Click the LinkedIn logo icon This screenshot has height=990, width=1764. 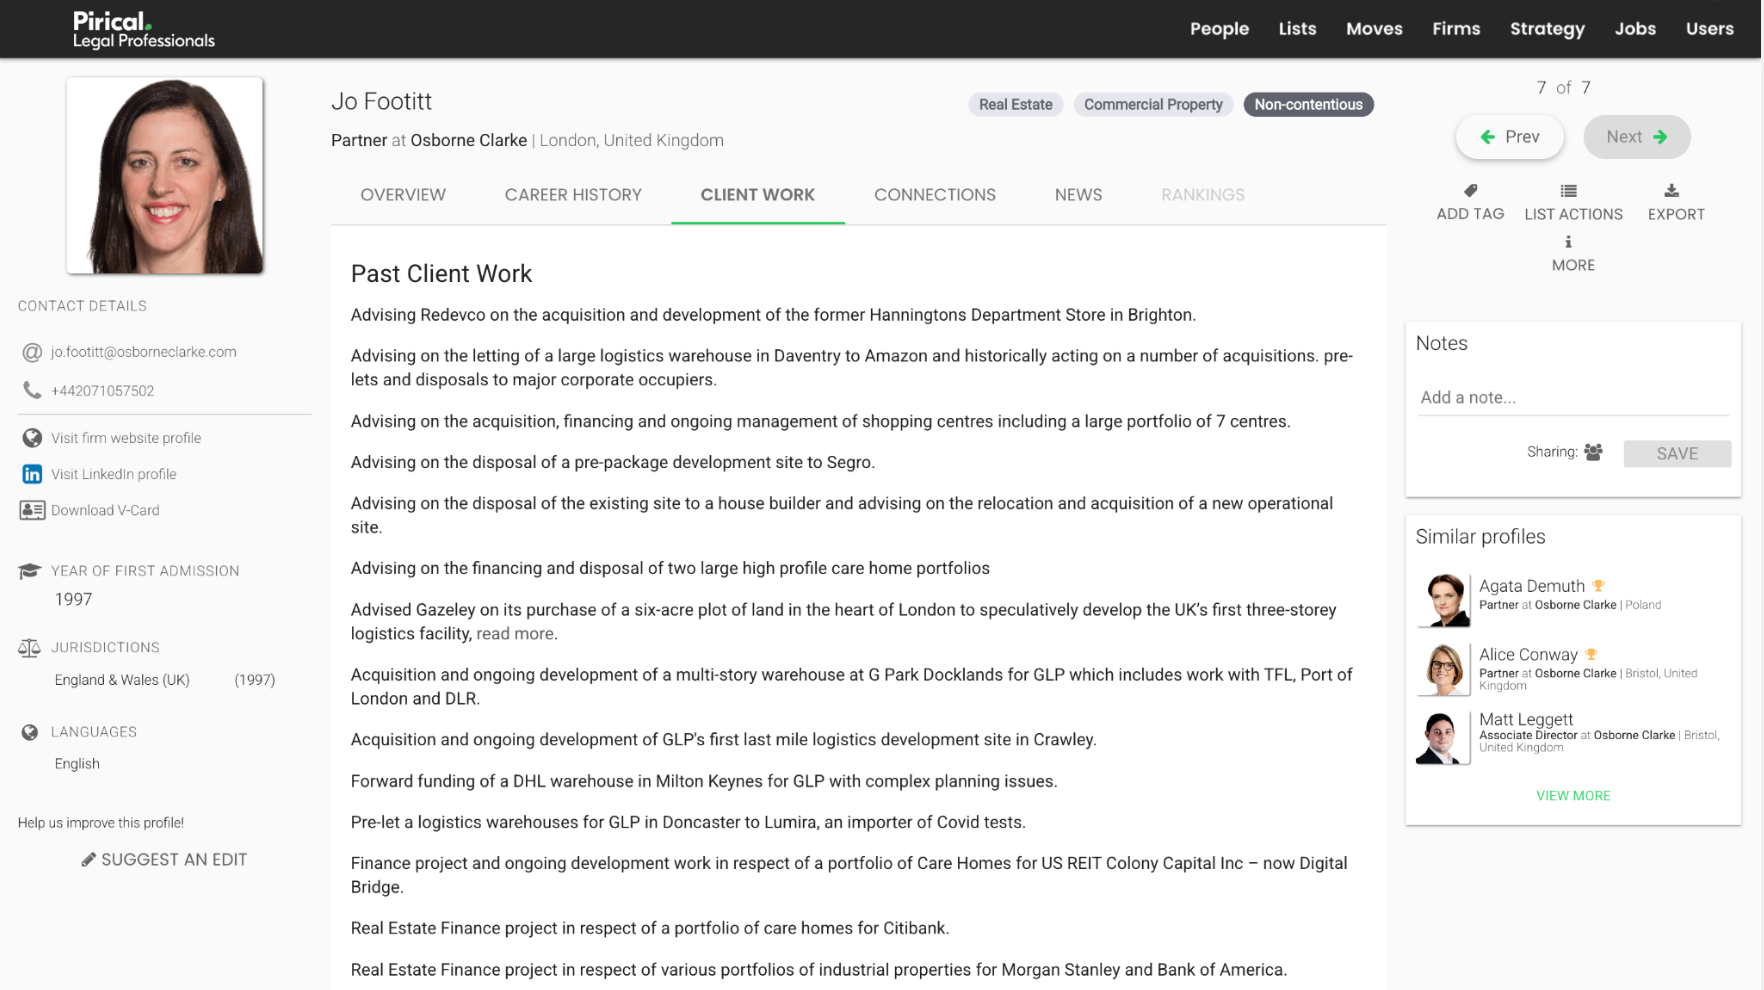click(32, 474)
